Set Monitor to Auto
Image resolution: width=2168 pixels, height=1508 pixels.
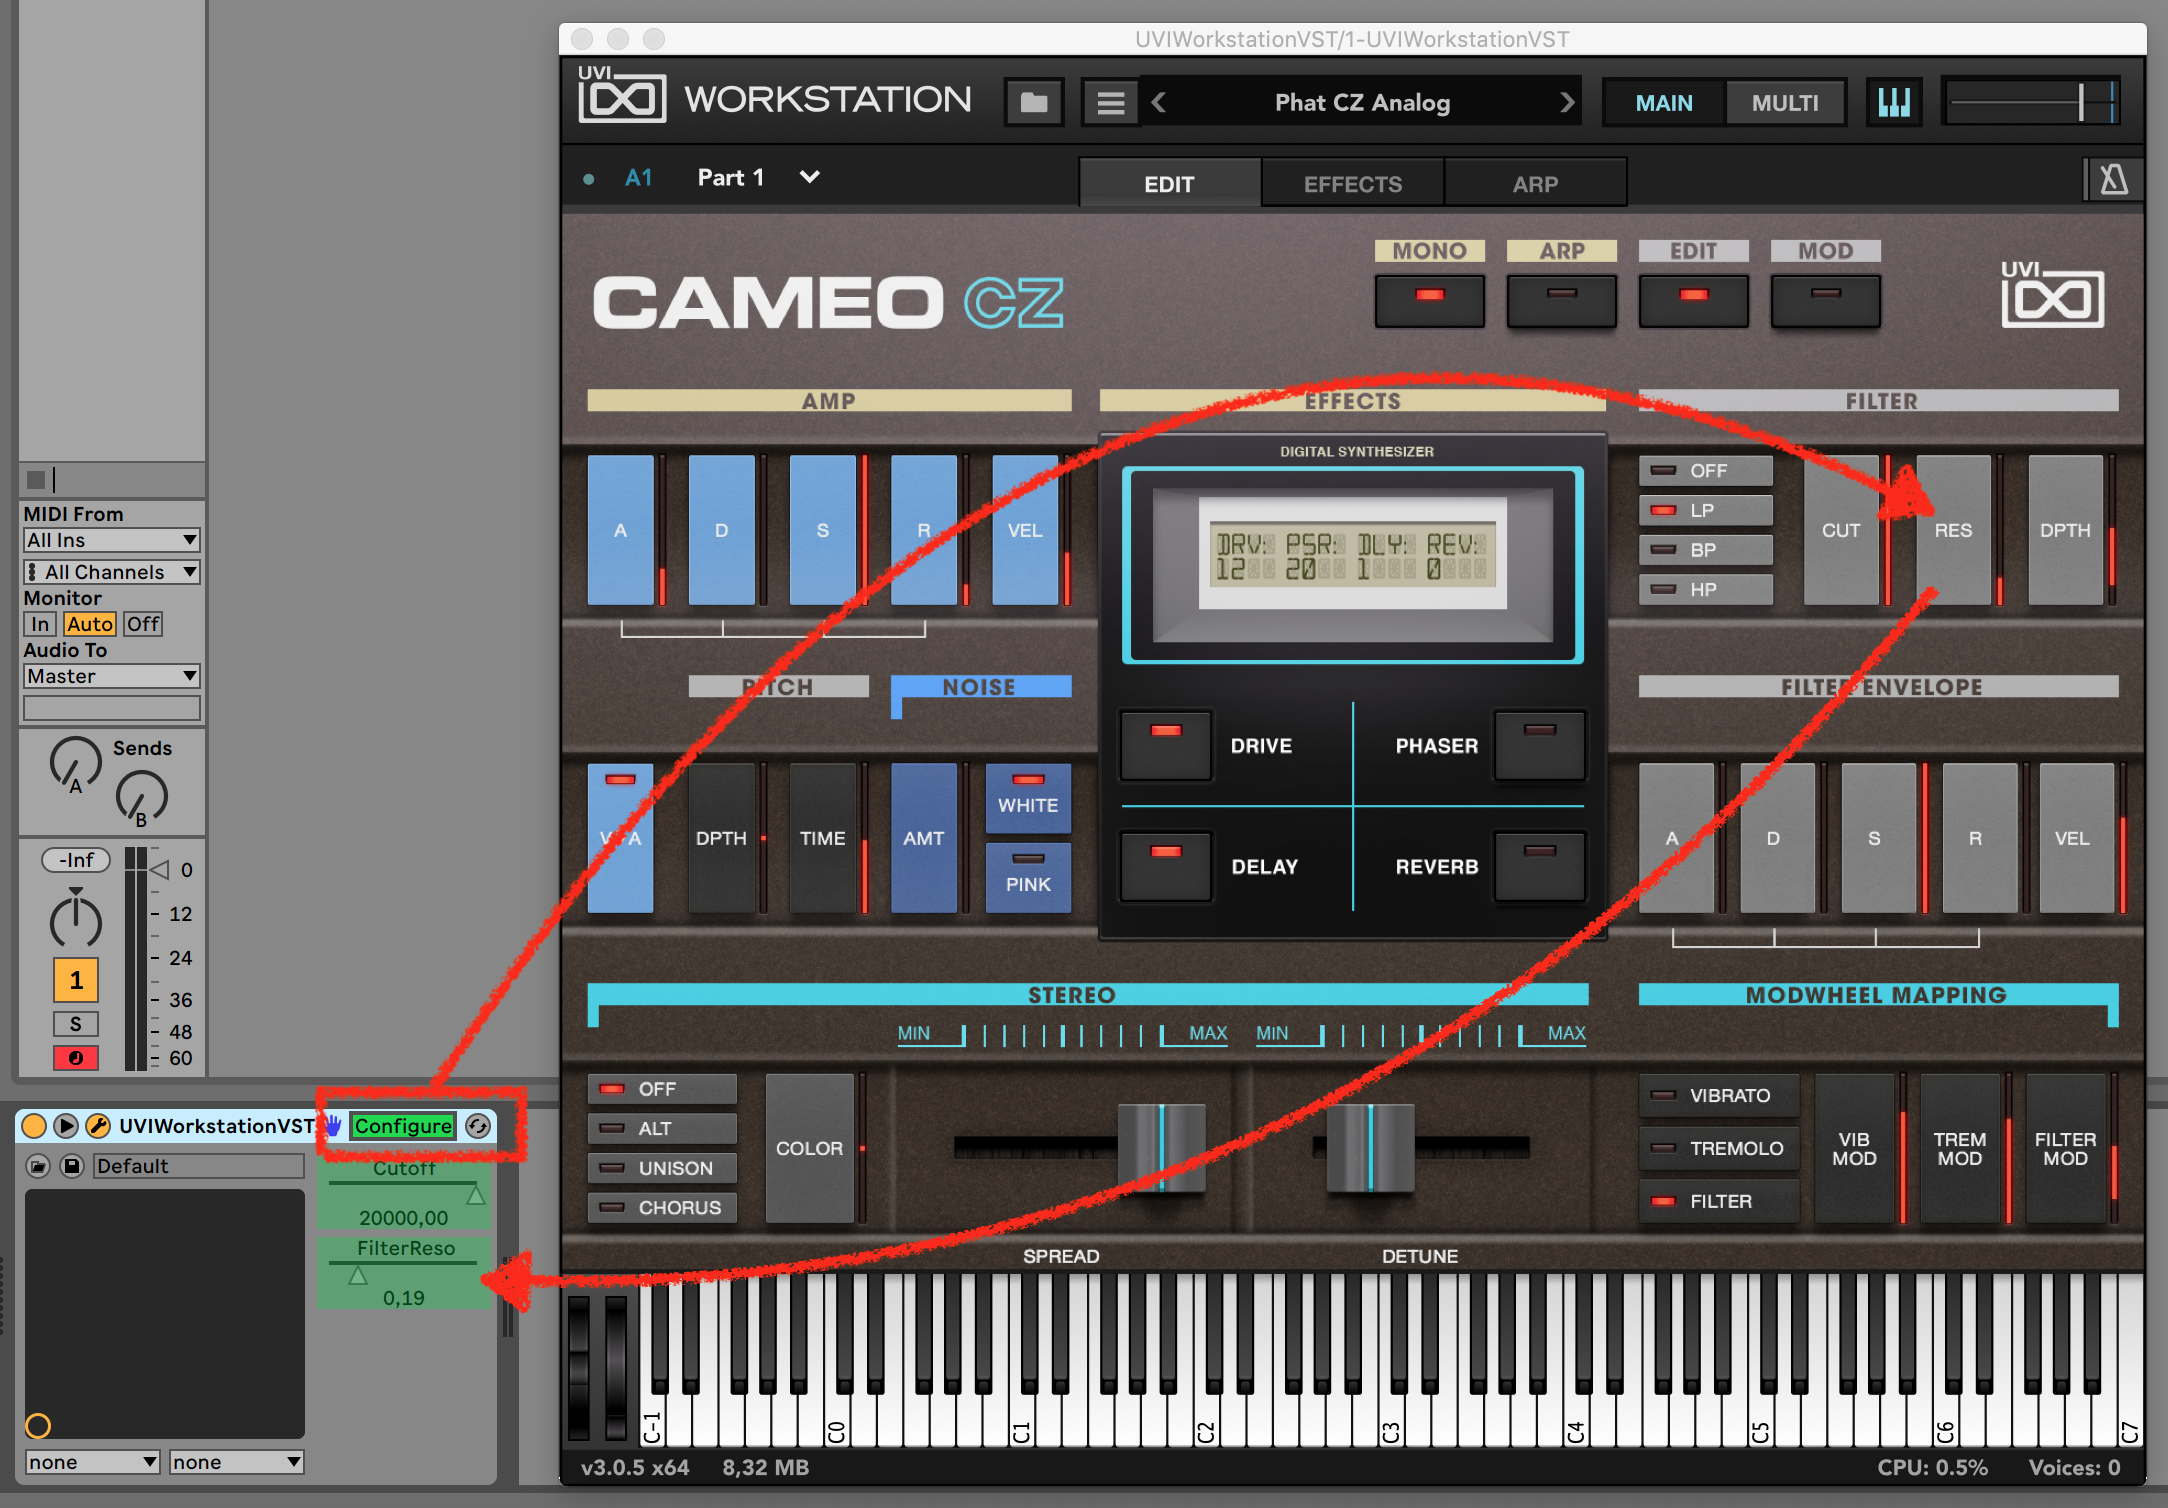[x=90, y=624]
